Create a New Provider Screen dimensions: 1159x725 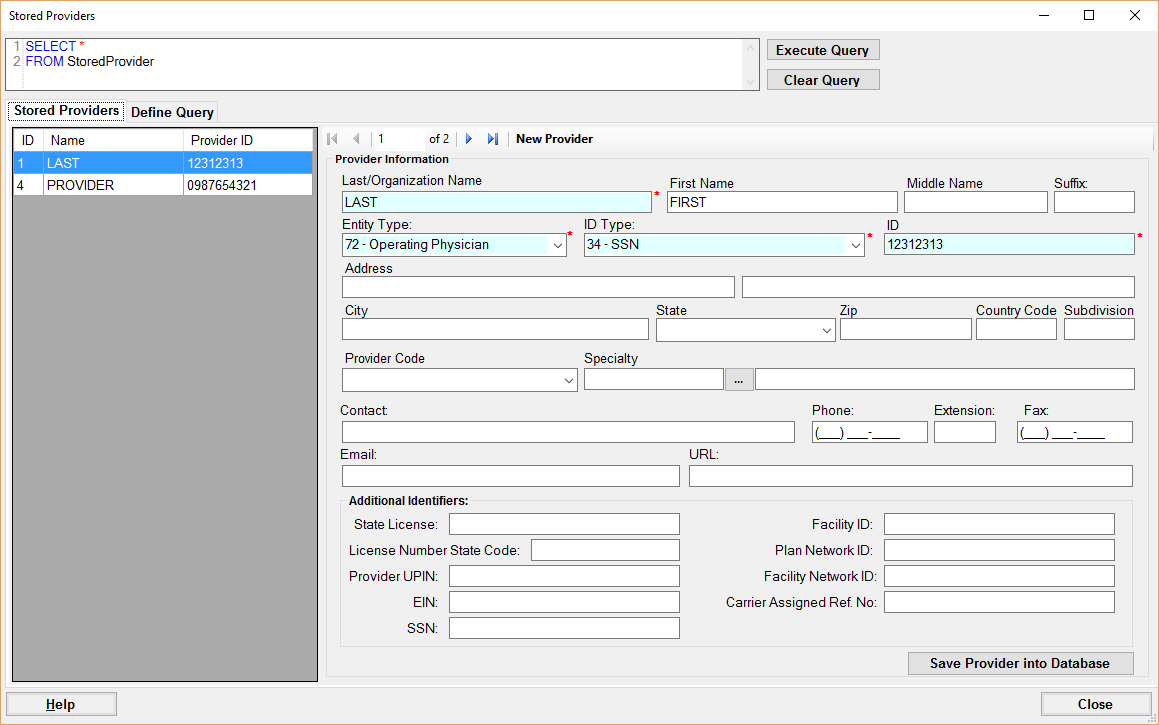[554, 139]
